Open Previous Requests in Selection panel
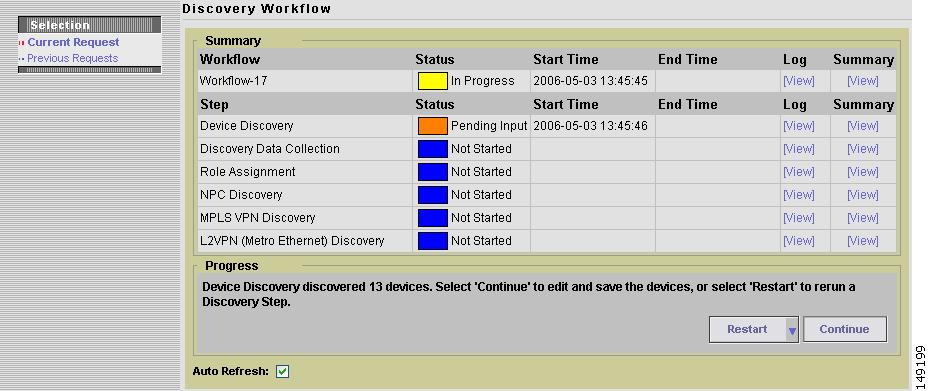Image resolution: width=928 pixels, height=391 pixels. click(72, 59)
